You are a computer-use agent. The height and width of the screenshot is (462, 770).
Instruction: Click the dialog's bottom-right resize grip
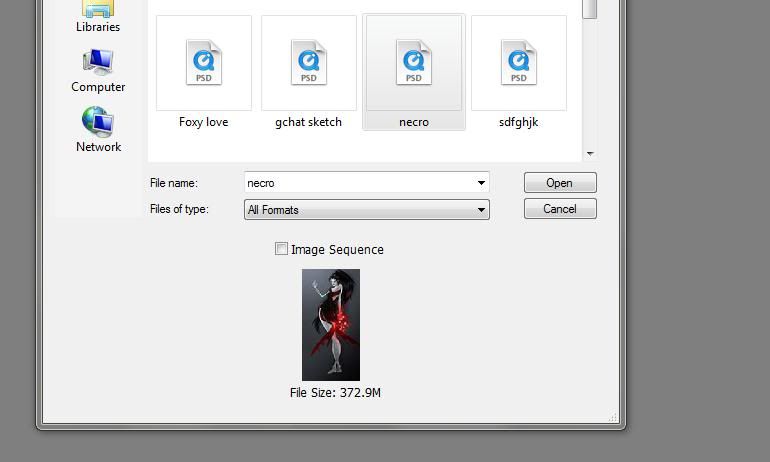pyautogui.click(x=612, y=418)
